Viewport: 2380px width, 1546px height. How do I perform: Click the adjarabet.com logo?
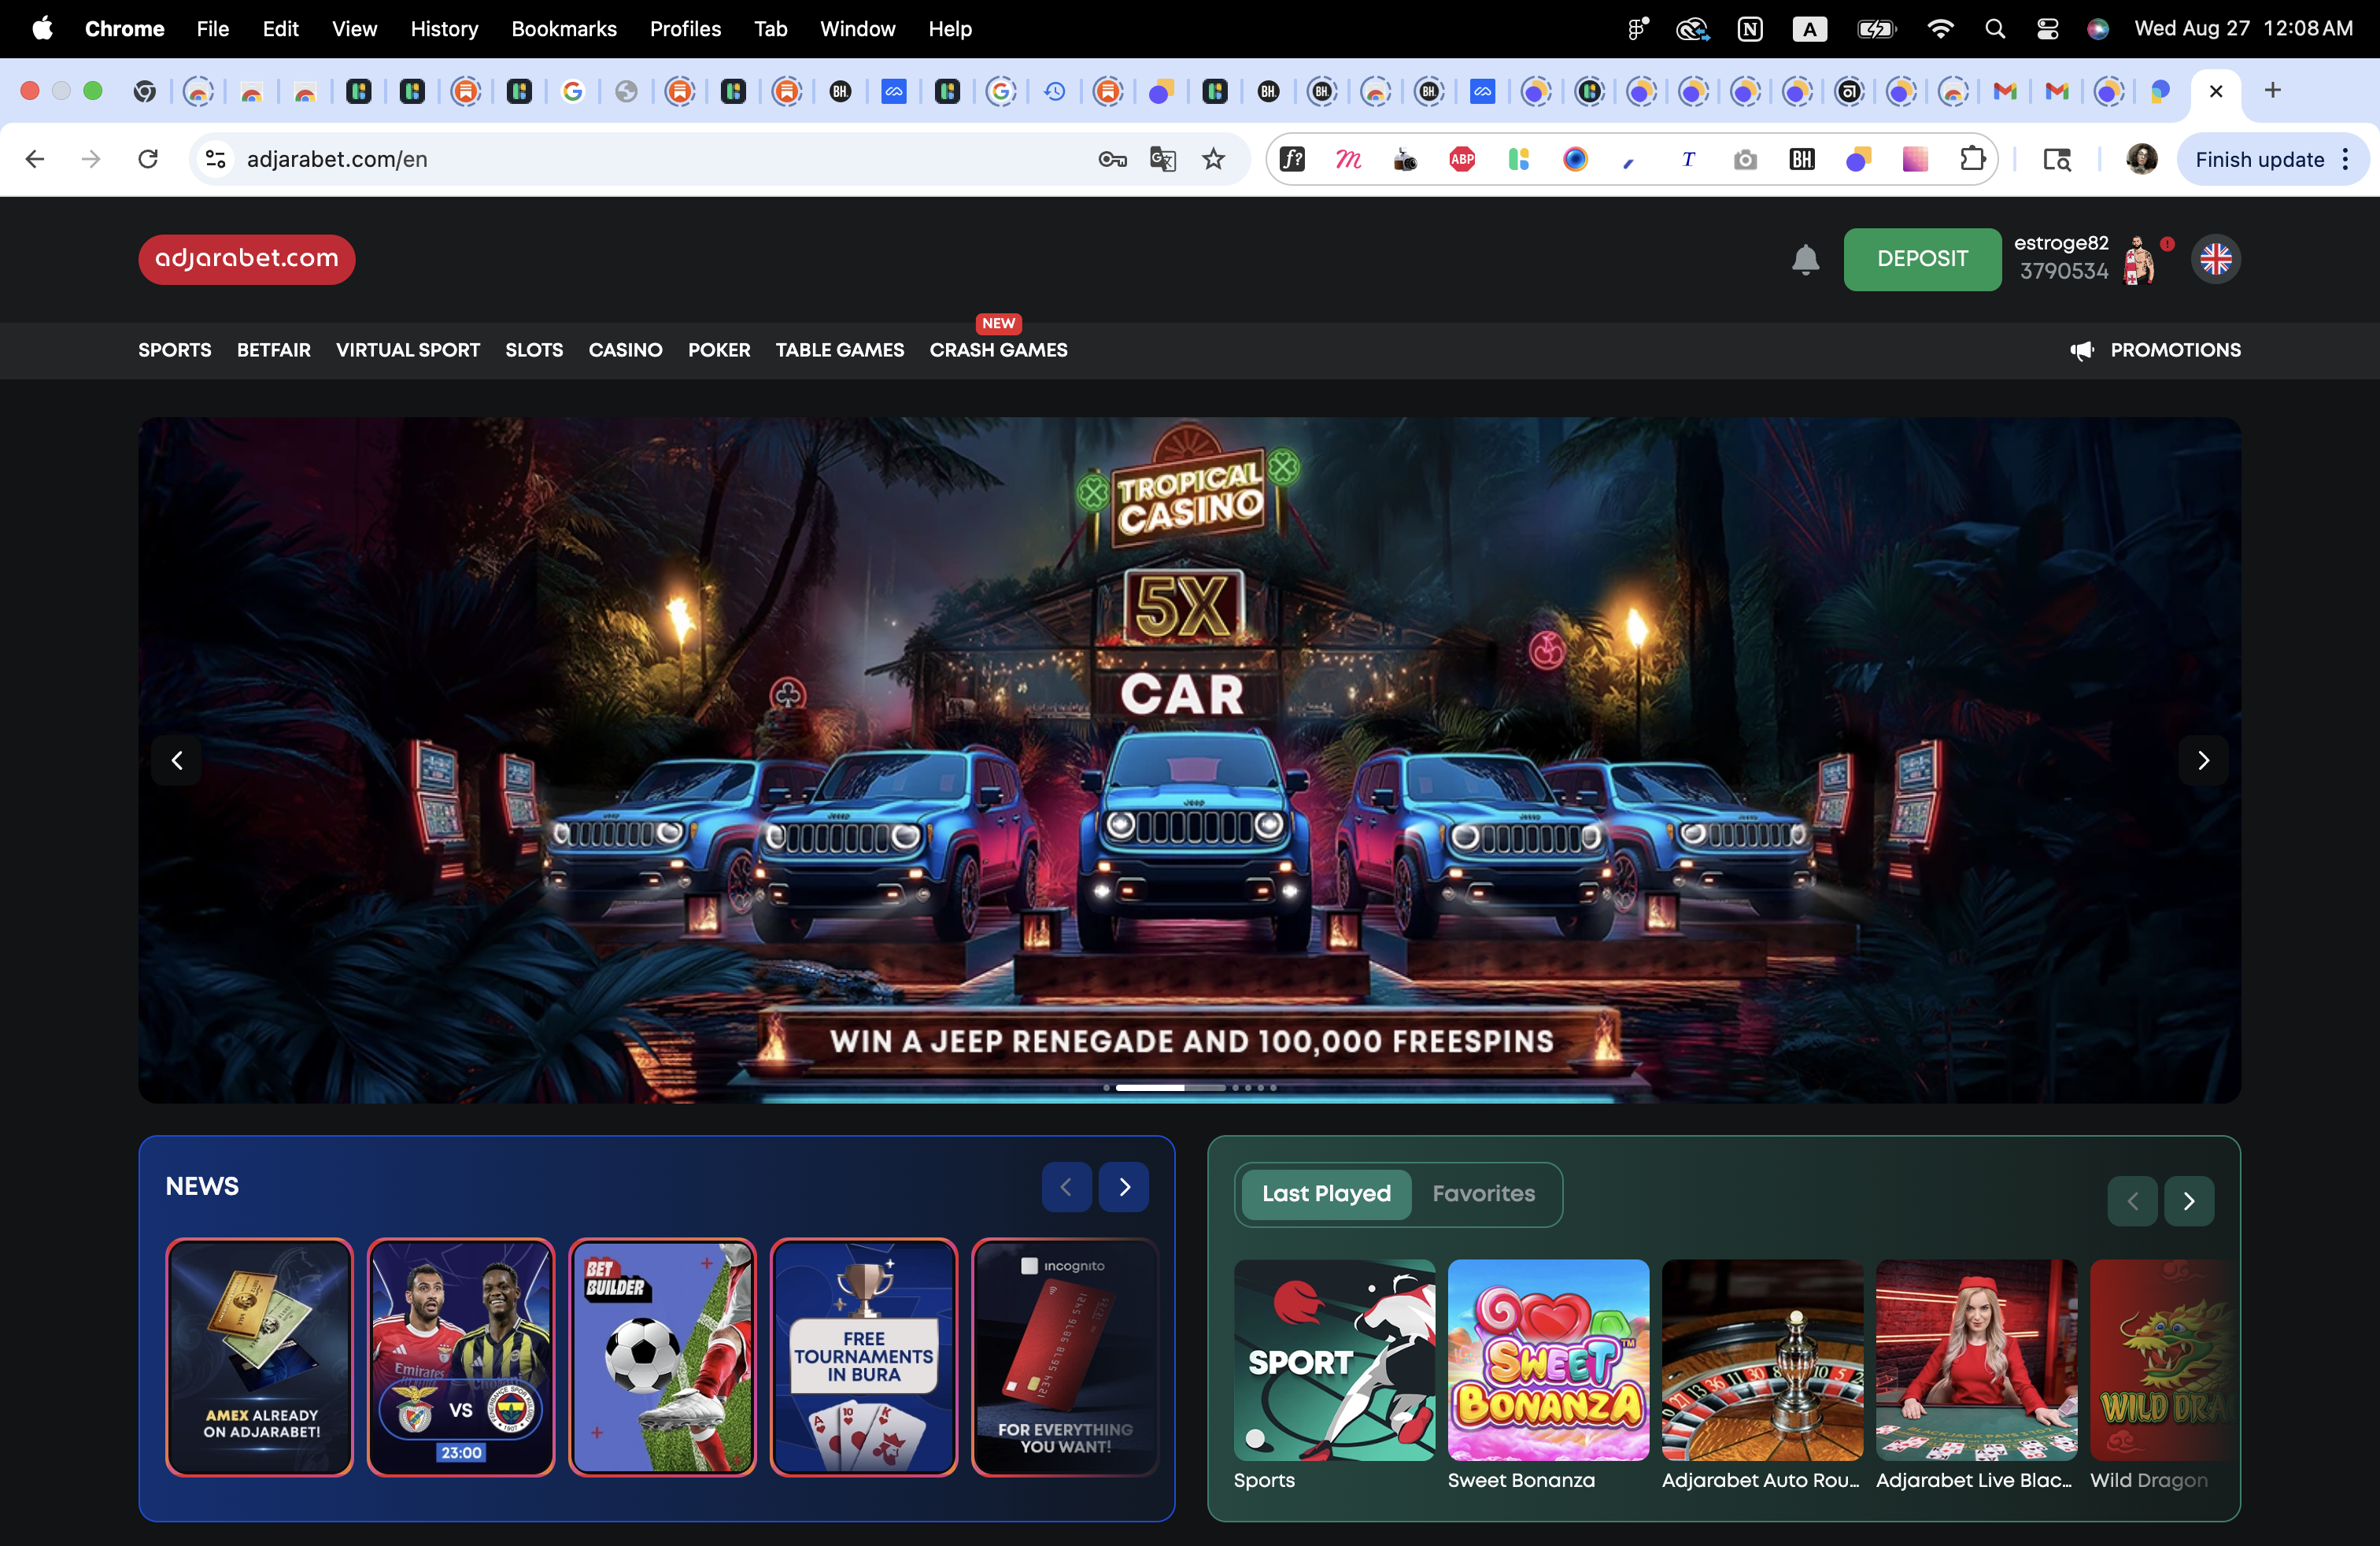pos(247,259)
